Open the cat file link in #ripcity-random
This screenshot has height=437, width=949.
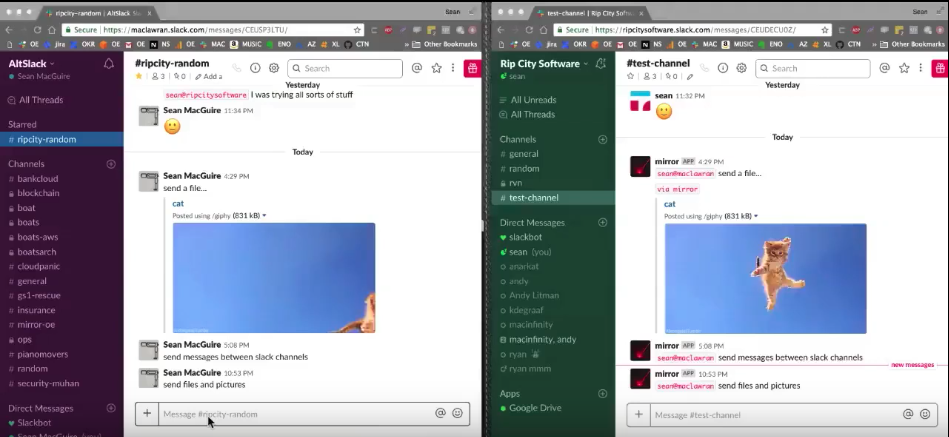(x=178, y=203)
